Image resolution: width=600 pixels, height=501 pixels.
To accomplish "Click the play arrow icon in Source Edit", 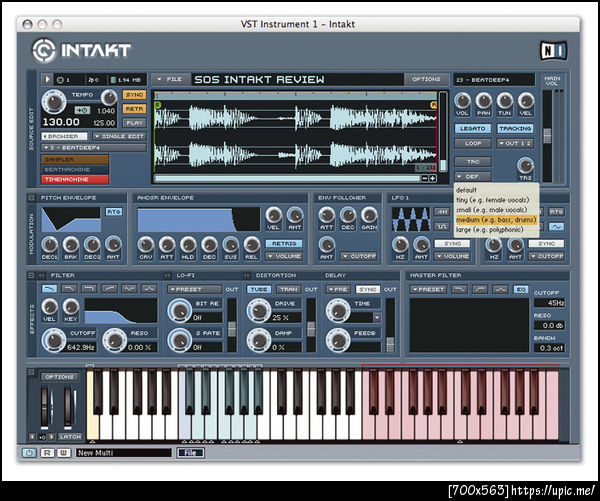I will click(47, 79).
